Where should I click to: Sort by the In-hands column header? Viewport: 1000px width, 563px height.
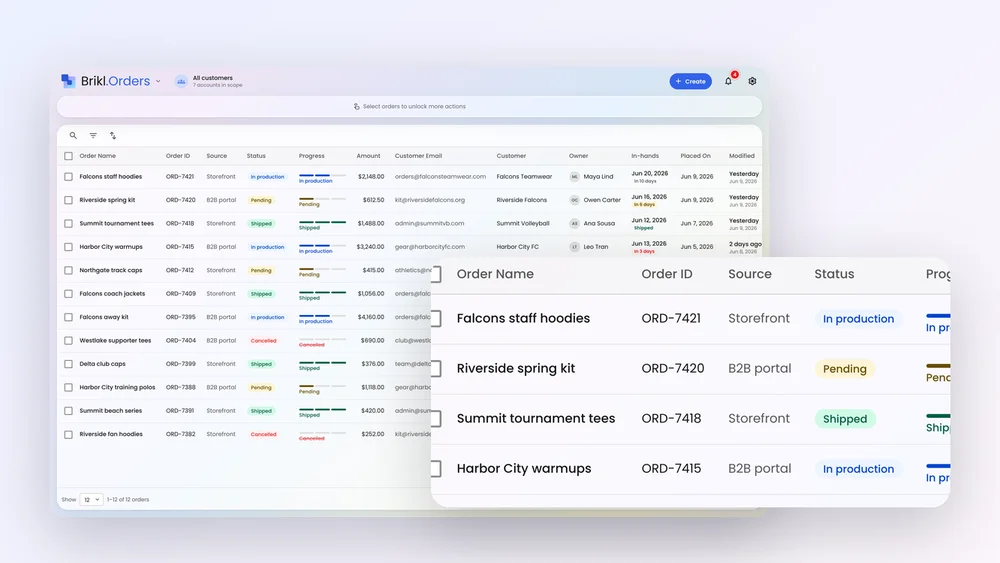(x=645, y=156)
